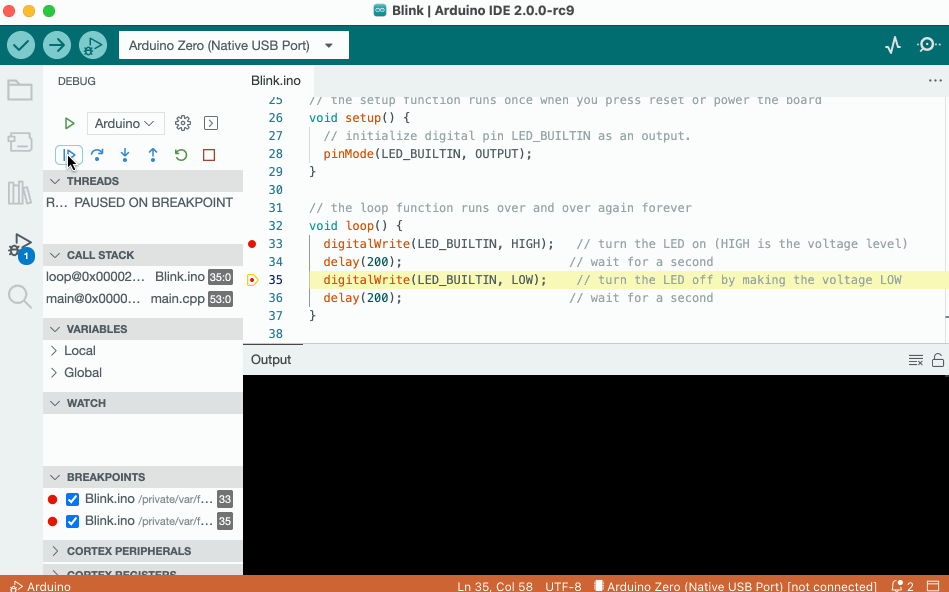Open the debug configuration gear icon
Image resolution: width=949 pixels, height=592 pixels.
pos(182,122)
